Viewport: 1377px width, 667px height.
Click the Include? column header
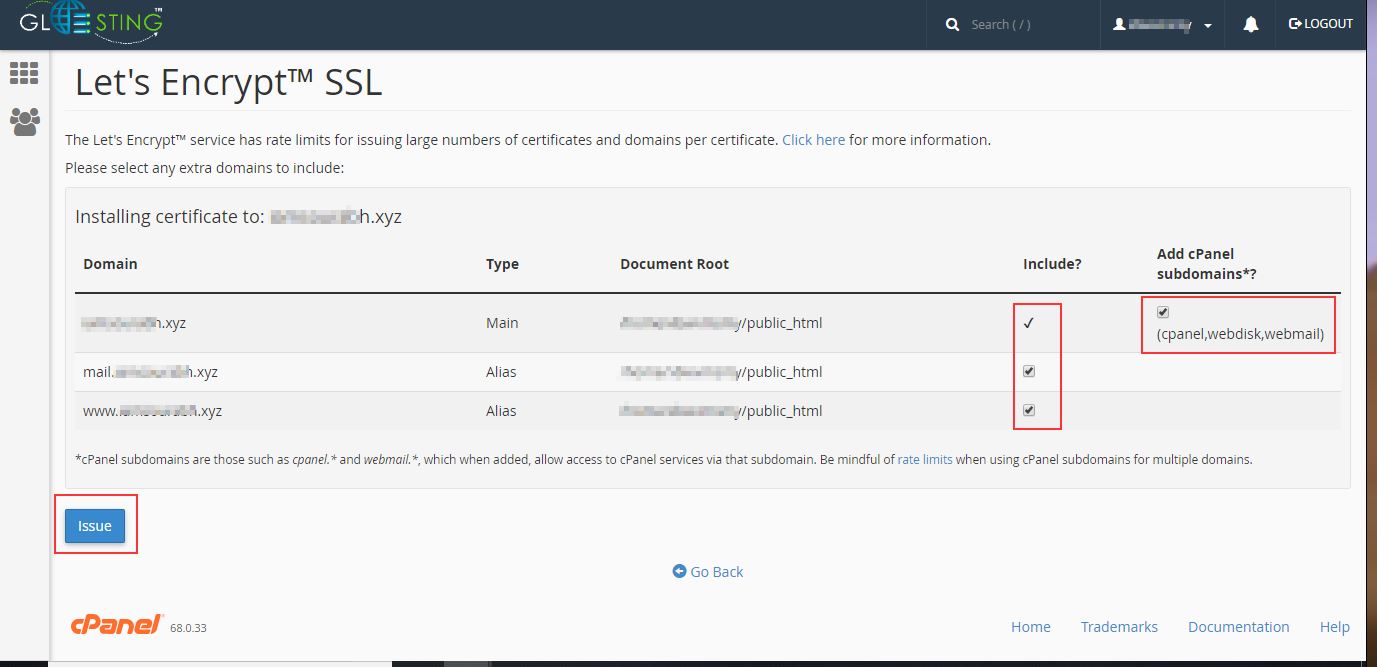[1052, 264]
